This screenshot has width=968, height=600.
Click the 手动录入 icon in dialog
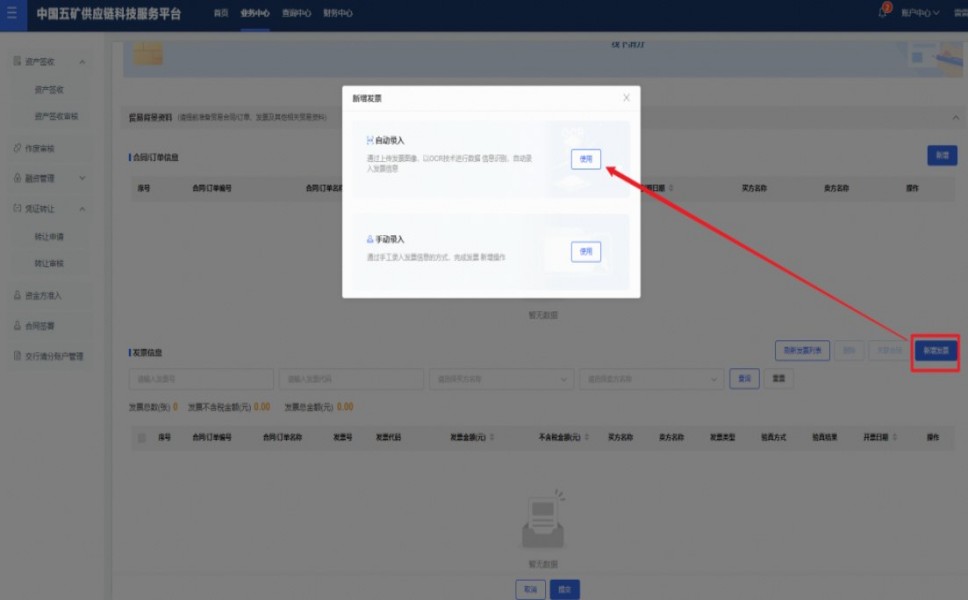370,240
